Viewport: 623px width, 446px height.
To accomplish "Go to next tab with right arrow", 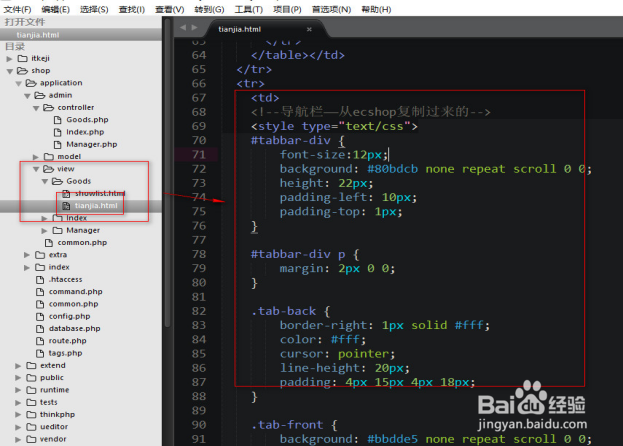I will 194,27.
